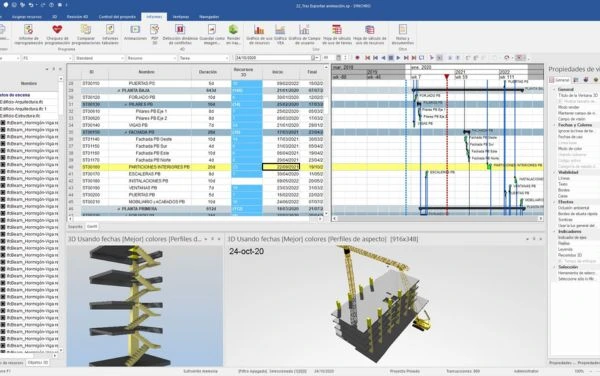Click the Duración column header
This screenshot has width=600, height=376.
click(x=208, y=72)
